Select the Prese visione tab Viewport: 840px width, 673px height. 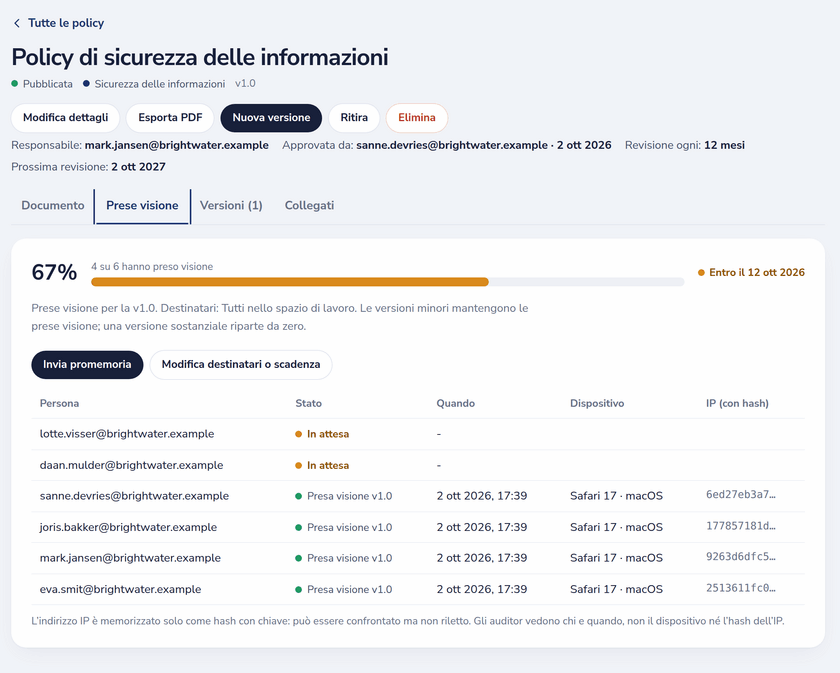click(x=142, y=206)
